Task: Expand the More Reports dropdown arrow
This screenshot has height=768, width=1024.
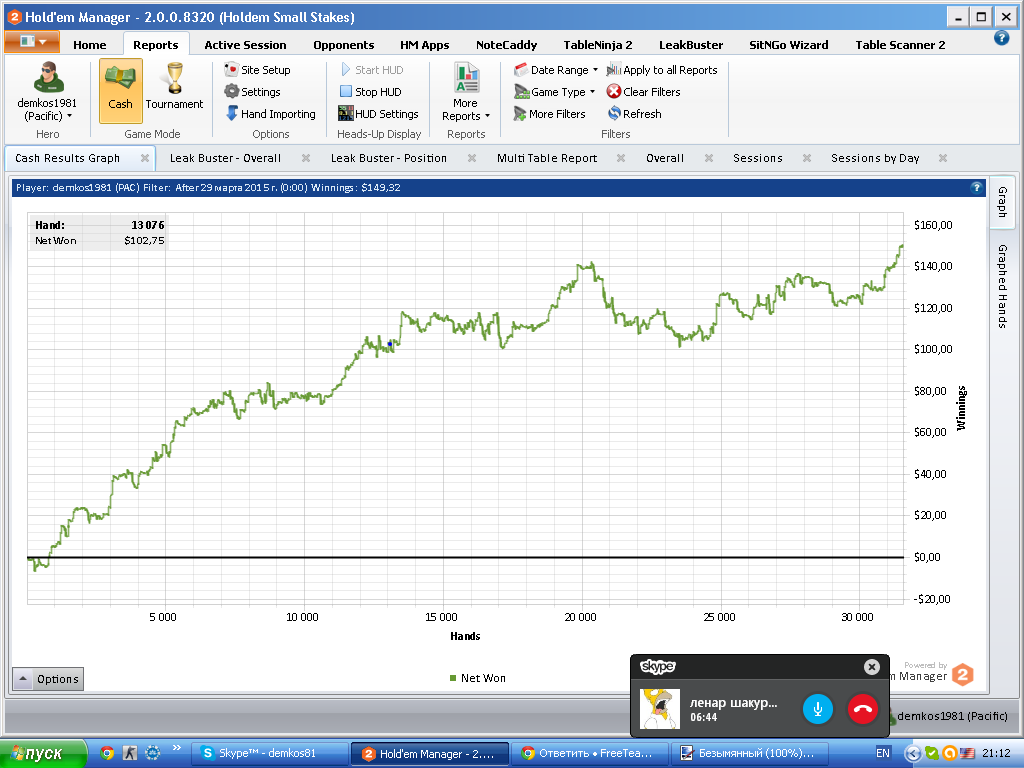Action: tap(487, 116)
